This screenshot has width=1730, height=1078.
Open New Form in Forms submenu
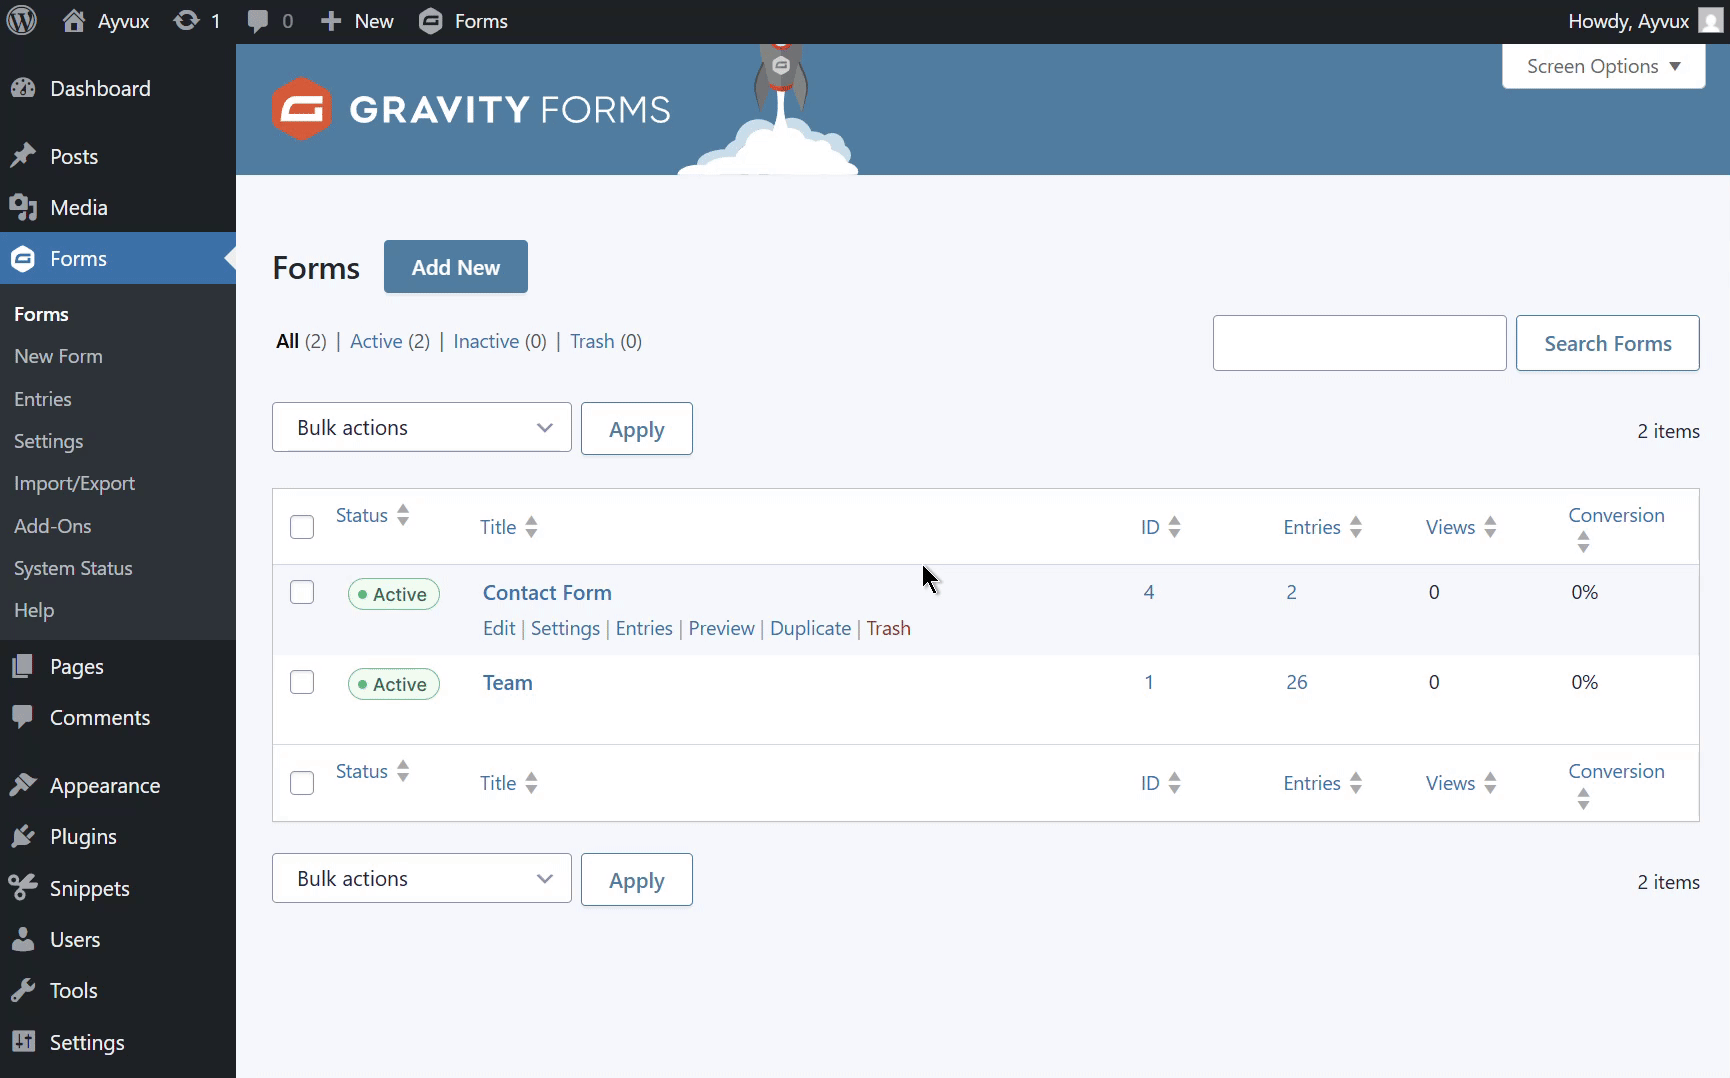click(58, 356)
